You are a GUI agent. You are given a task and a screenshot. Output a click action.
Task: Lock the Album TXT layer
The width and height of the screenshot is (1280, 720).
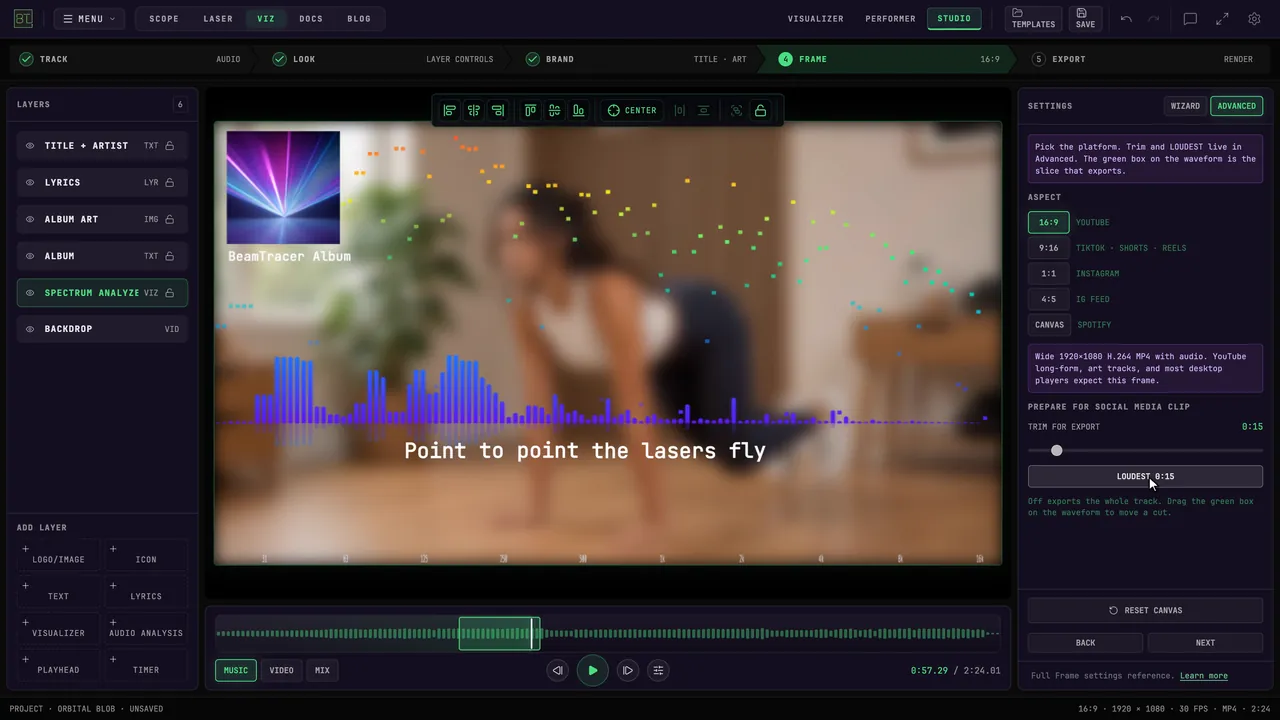(170, 256)
